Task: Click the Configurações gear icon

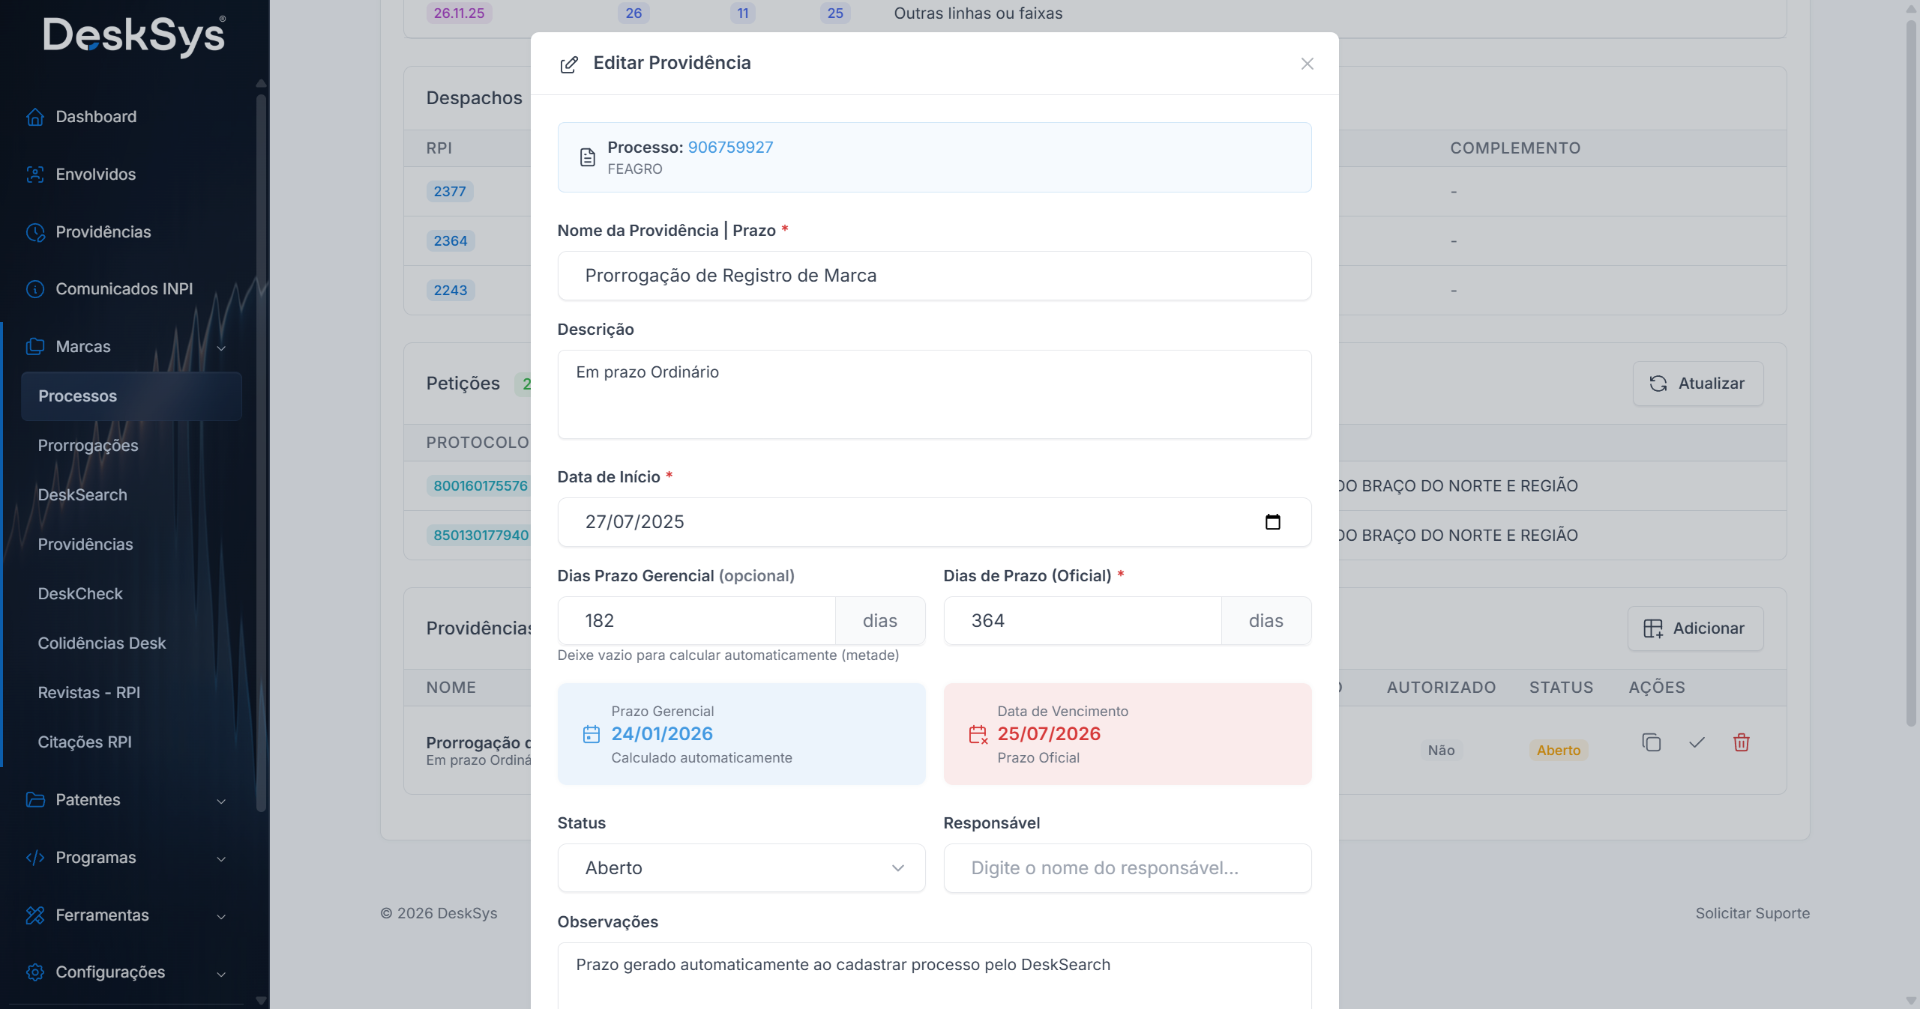Action: coord(35,972)
